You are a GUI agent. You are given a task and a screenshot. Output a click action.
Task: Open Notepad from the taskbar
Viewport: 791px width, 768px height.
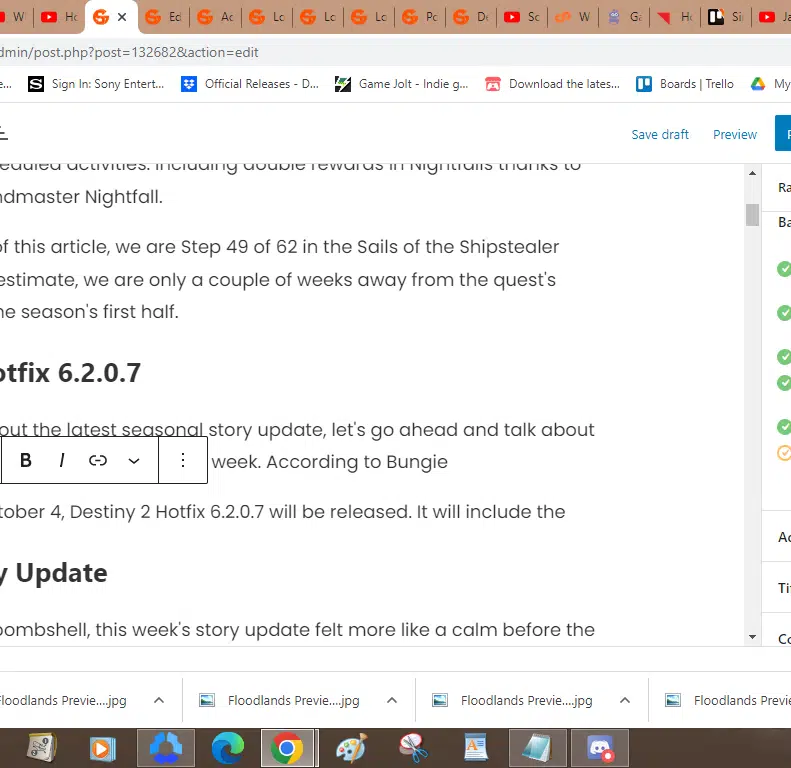[538, 747]
